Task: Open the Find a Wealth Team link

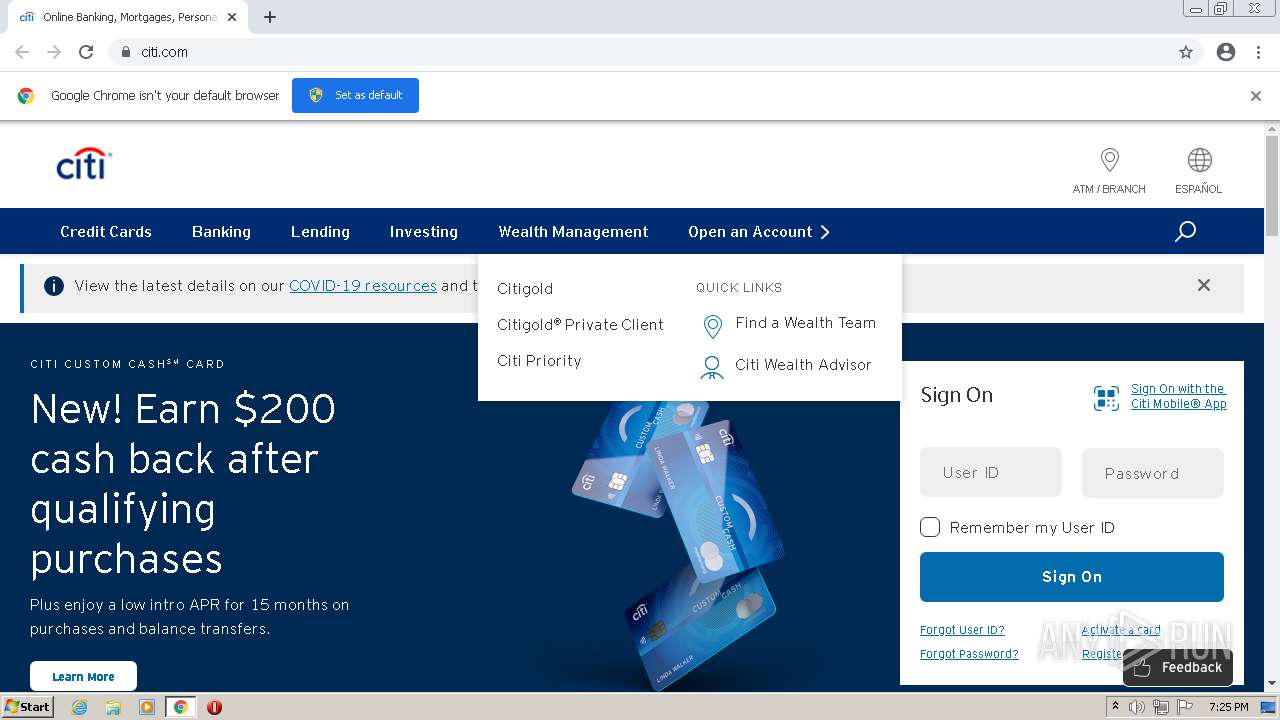Action: coord(805,323)
